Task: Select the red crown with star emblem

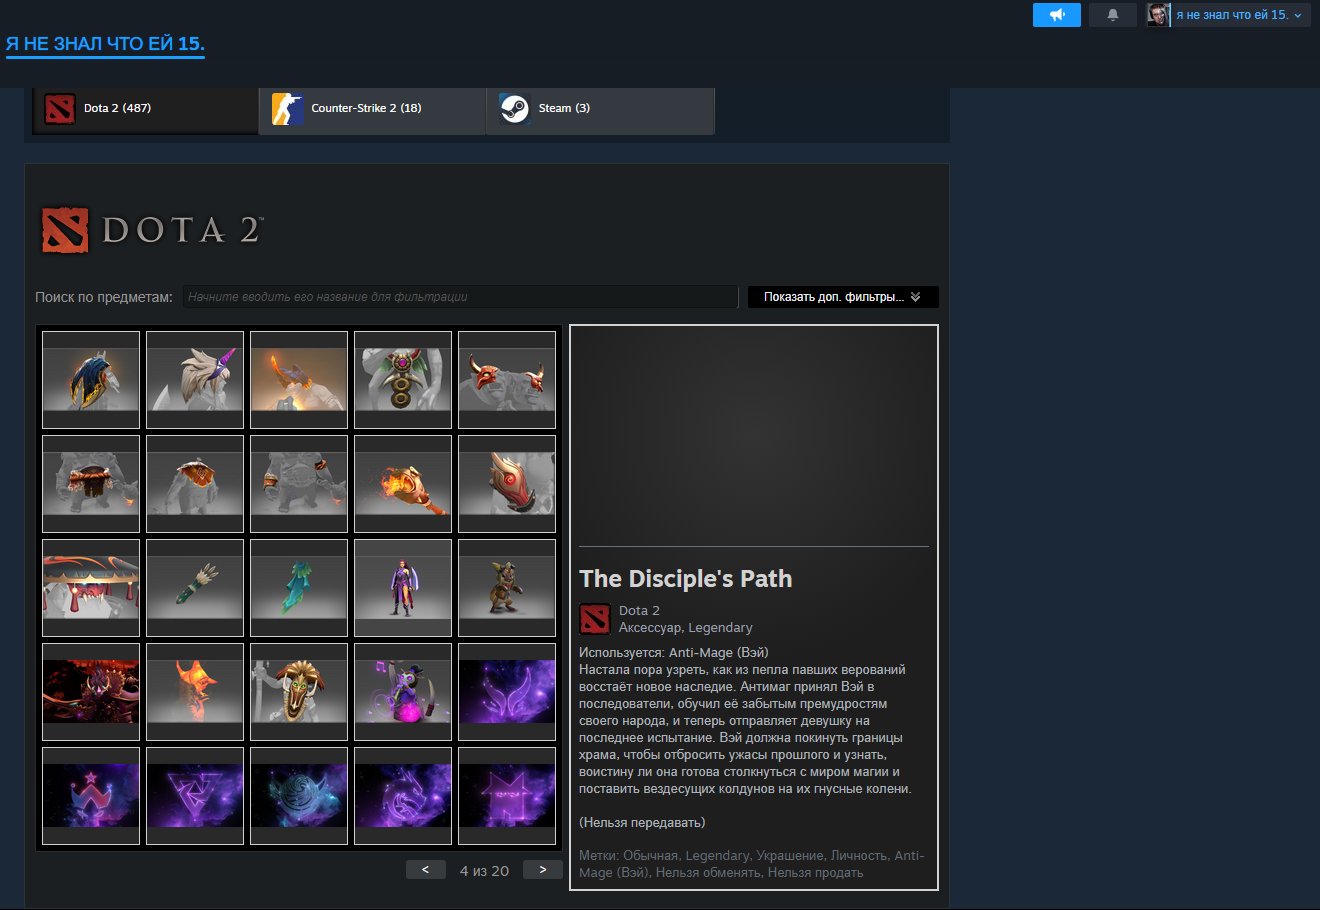Action: [91, 796]
